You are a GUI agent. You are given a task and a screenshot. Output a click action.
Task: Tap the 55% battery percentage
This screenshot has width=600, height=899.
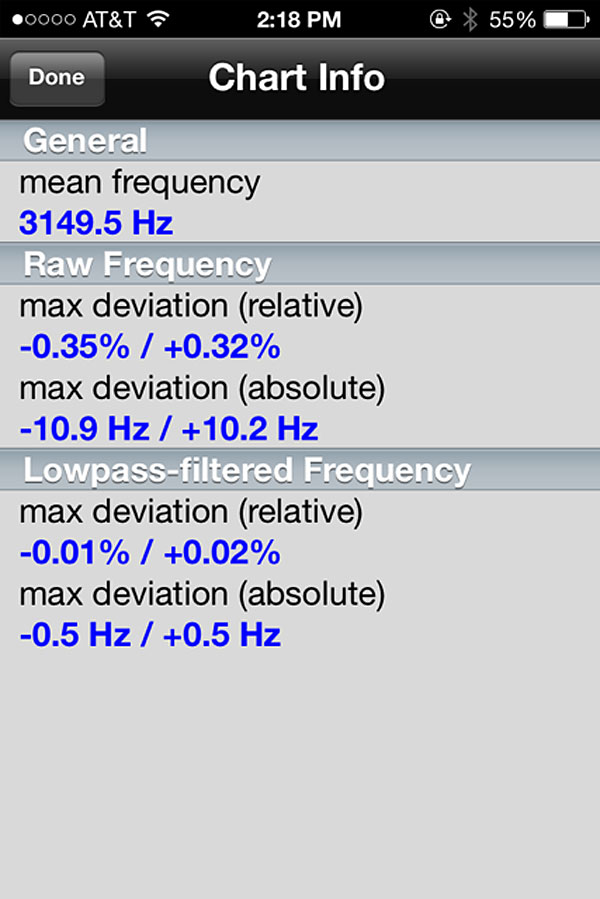pos(512,20)
